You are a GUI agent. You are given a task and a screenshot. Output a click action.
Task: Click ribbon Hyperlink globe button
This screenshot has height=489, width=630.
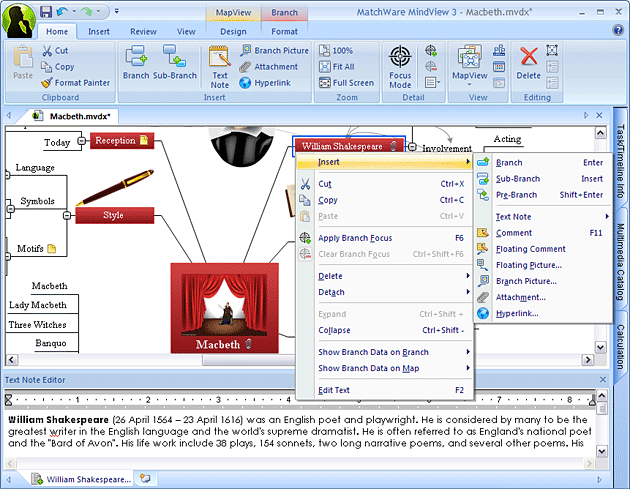[x=265, y=83]
